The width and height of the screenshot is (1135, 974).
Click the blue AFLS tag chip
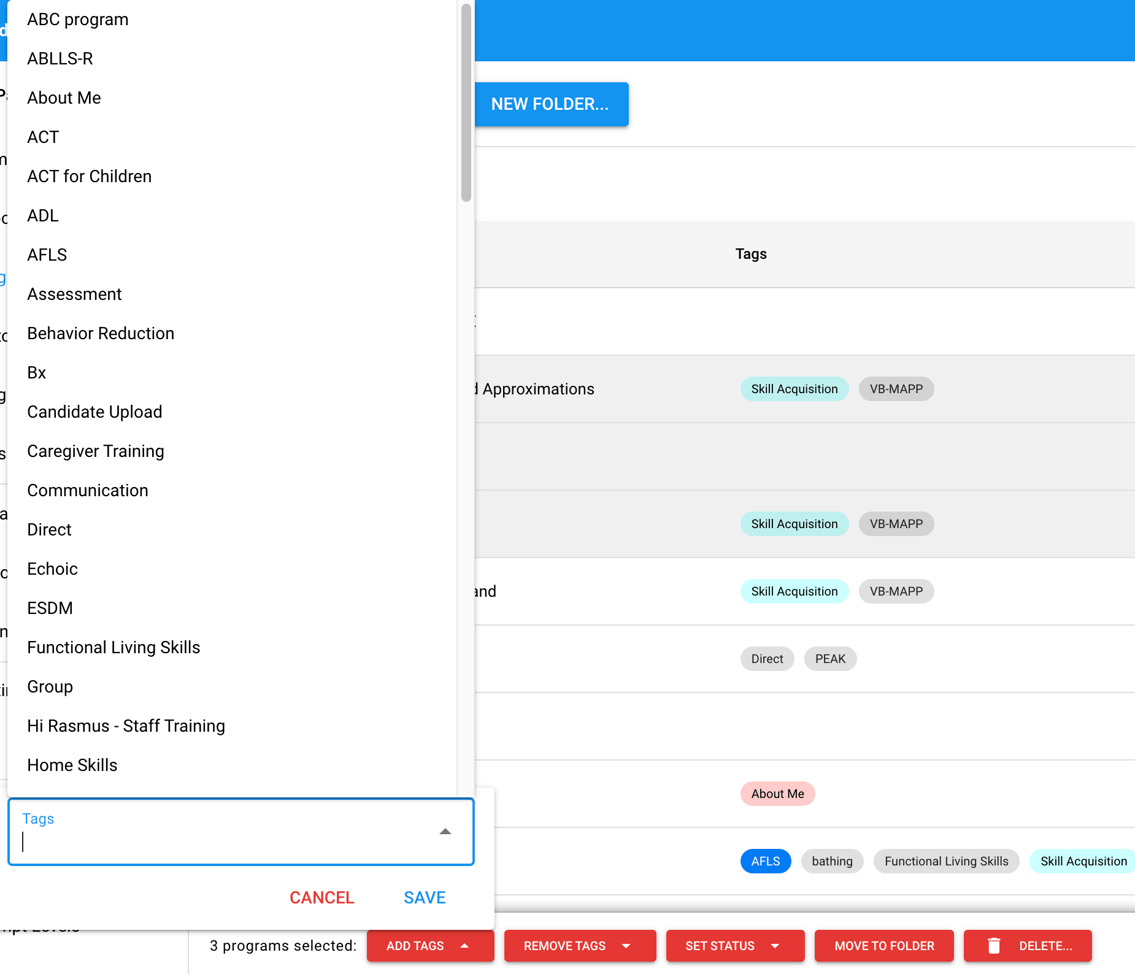click(x=765, y=861)
